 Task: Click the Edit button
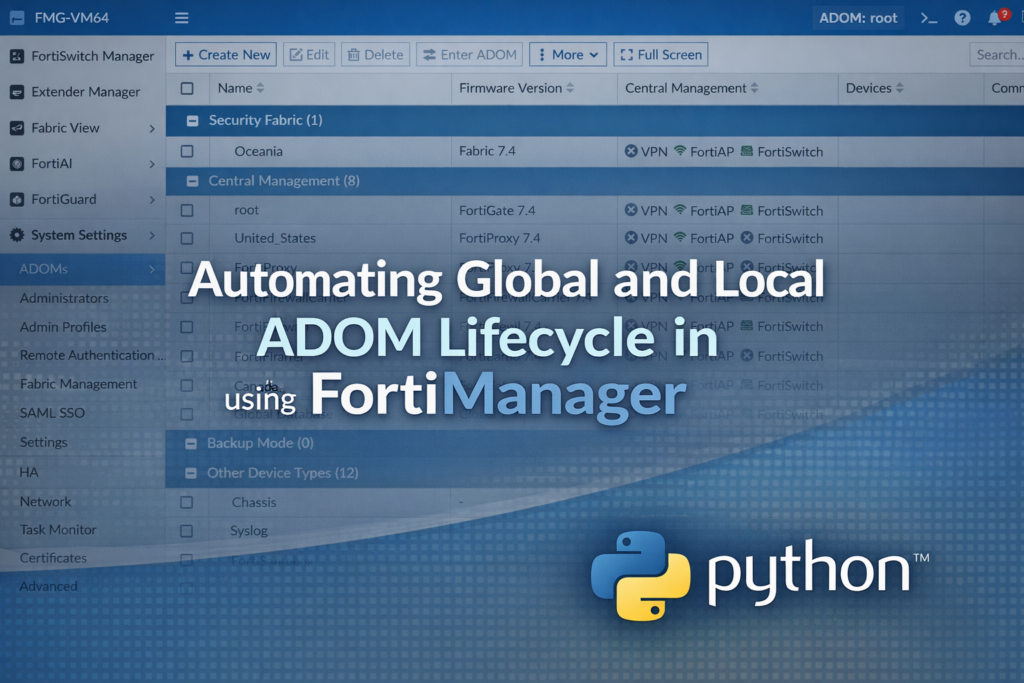[x=310, y=55]
